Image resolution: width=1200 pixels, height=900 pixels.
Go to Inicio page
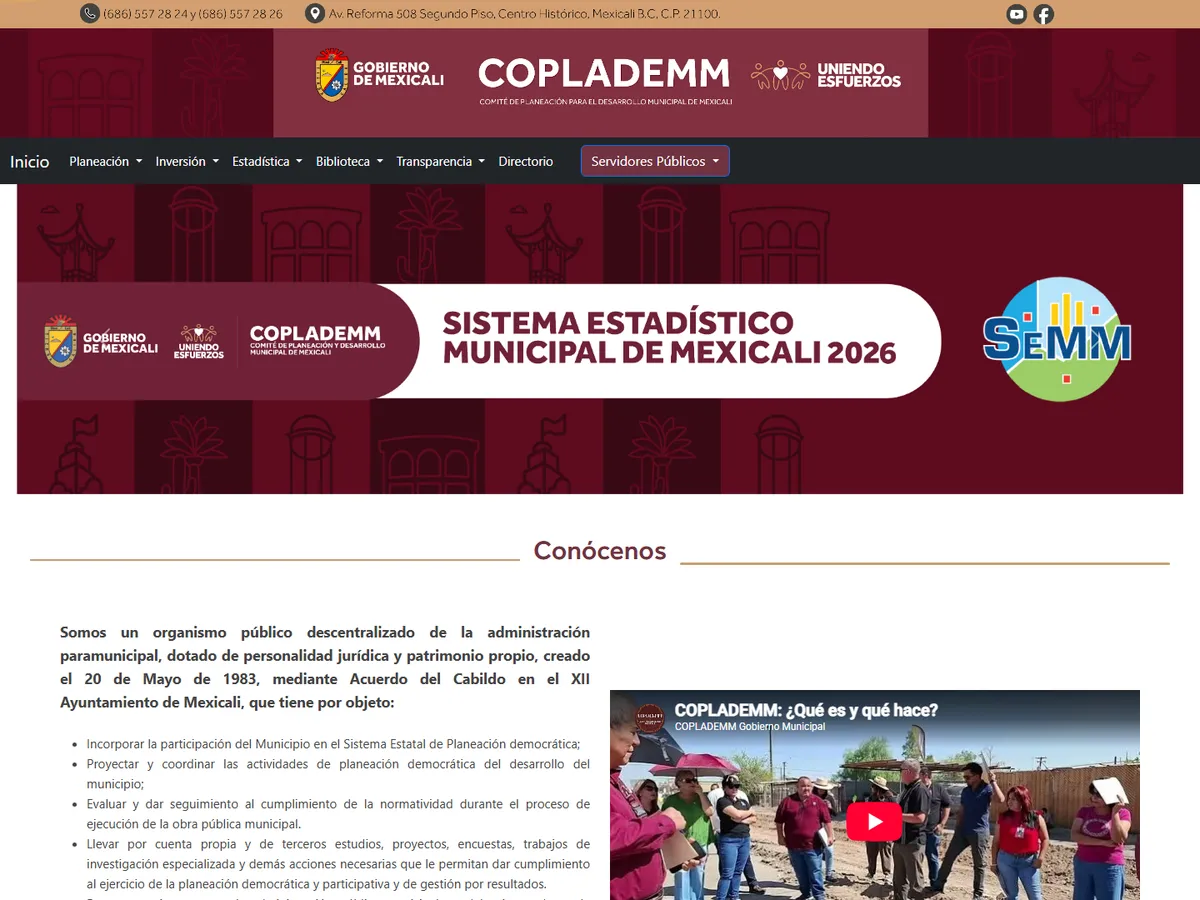30,161
